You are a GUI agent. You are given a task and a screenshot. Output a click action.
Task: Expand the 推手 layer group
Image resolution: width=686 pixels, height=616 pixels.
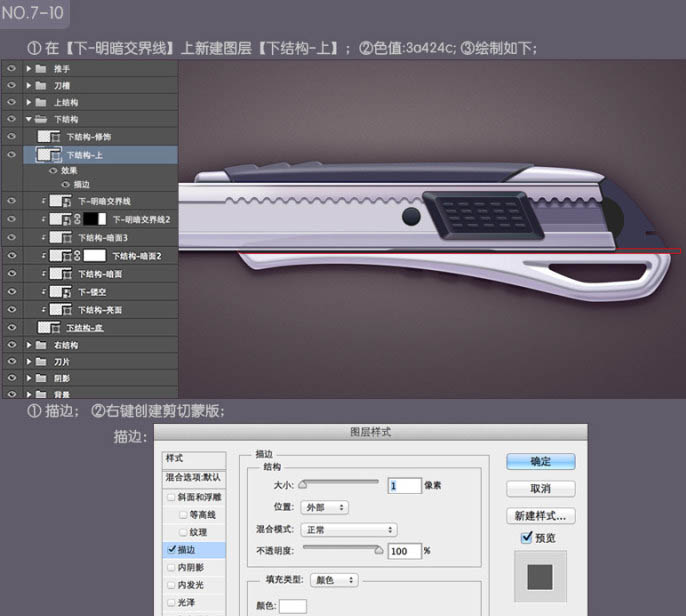pos(28,69)
